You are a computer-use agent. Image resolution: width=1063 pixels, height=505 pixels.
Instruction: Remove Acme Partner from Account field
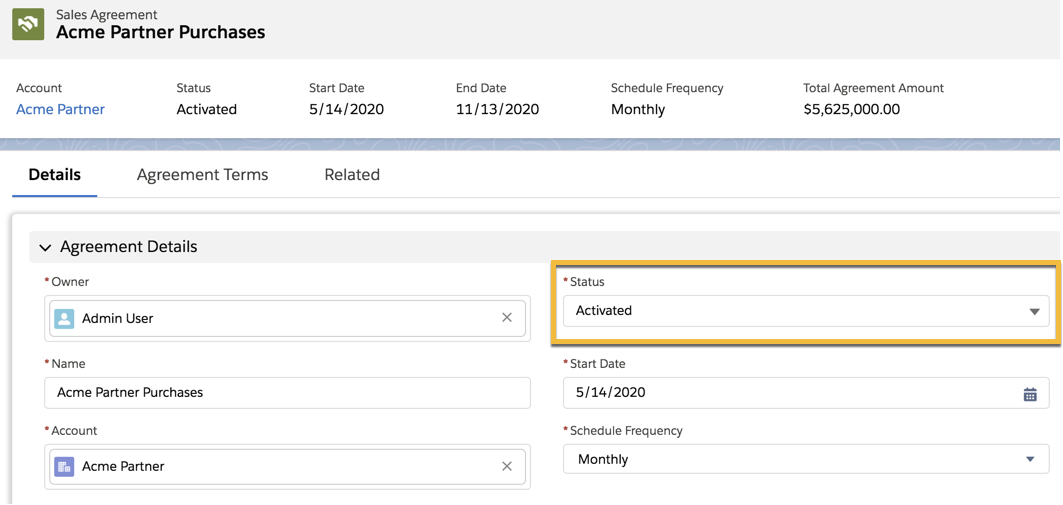click(x=506, y=466)
